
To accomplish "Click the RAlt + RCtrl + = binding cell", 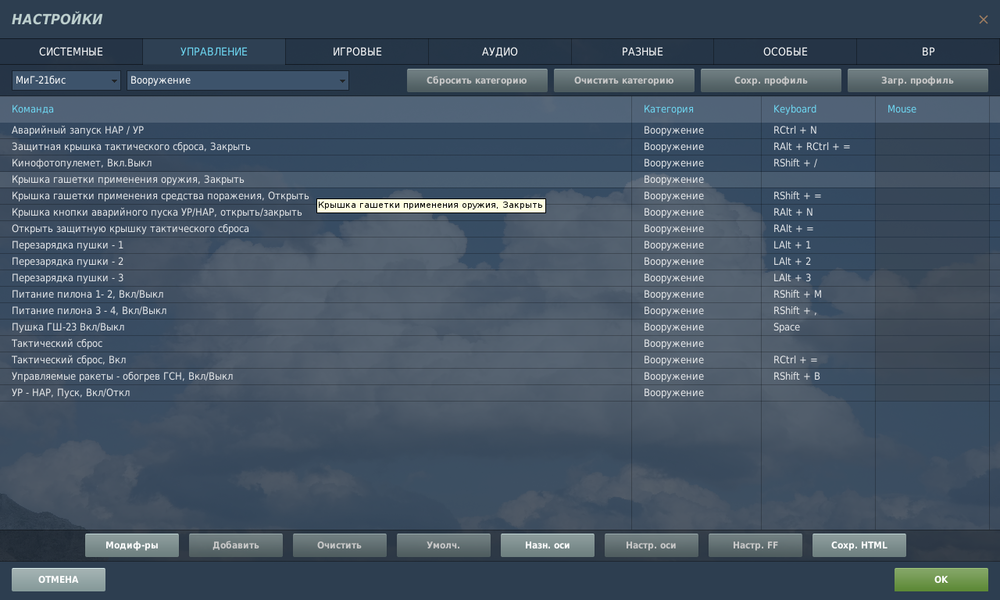I will (x=818, y=147).
